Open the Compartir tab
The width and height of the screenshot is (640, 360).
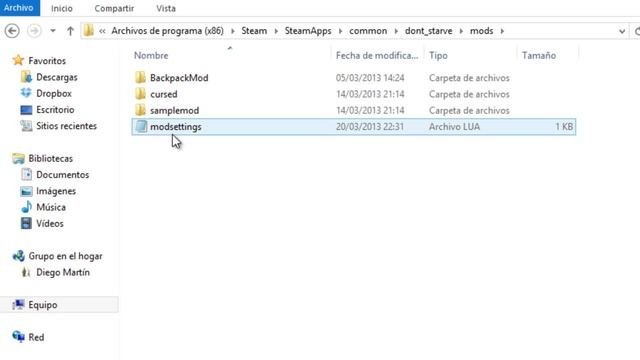pos(114,8)
